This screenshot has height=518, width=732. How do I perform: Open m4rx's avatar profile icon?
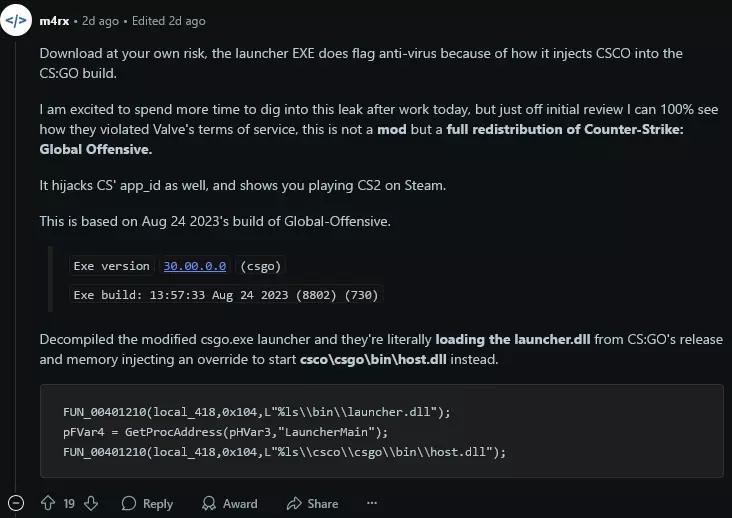point(16,21)
